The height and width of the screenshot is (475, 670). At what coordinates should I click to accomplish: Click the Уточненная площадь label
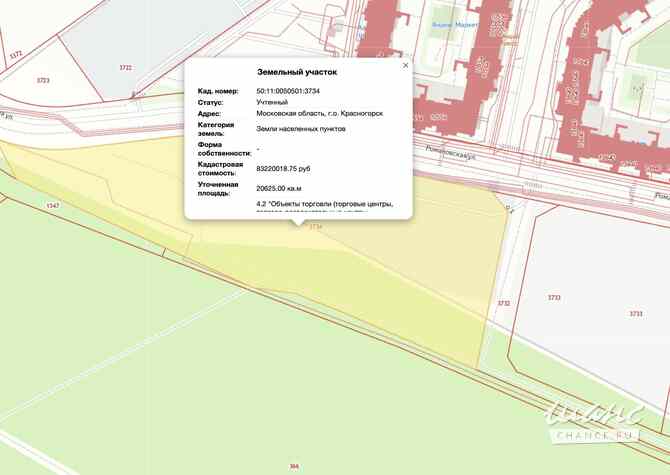(x=218, y=189)
